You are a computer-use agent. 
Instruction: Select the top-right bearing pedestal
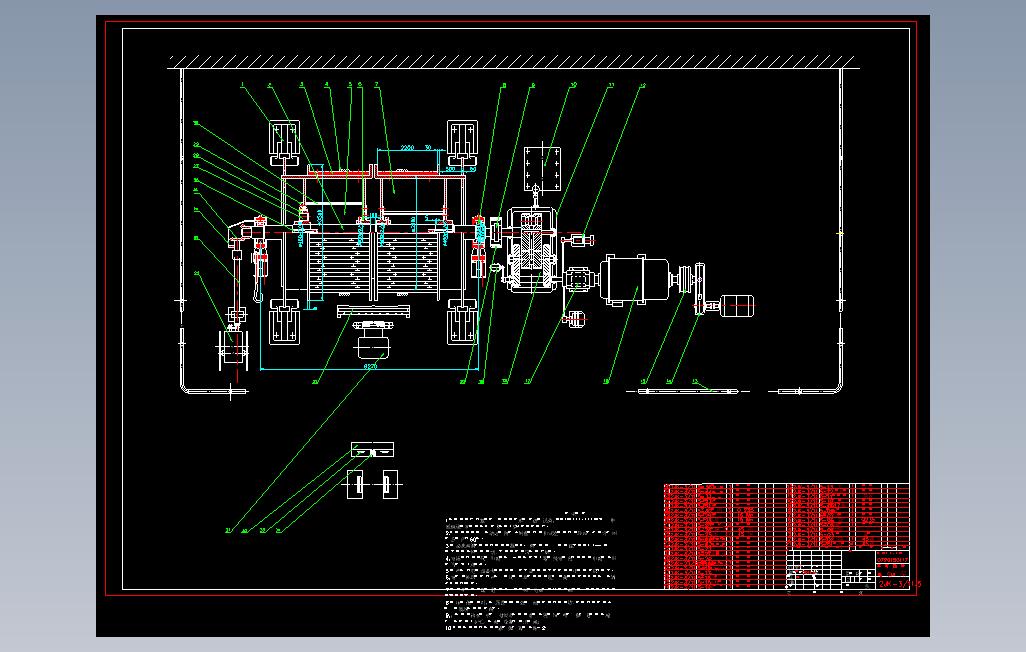[x=462, y=143]
